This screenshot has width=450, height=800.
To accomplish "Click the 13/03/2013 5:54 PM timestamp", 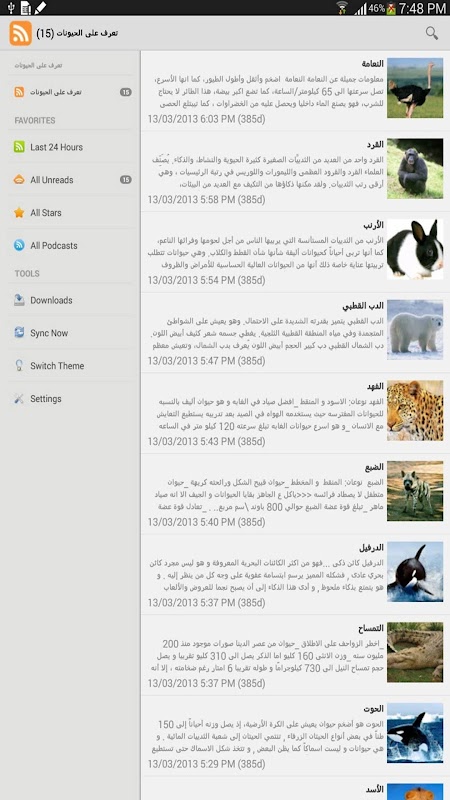I will (206, 280).
